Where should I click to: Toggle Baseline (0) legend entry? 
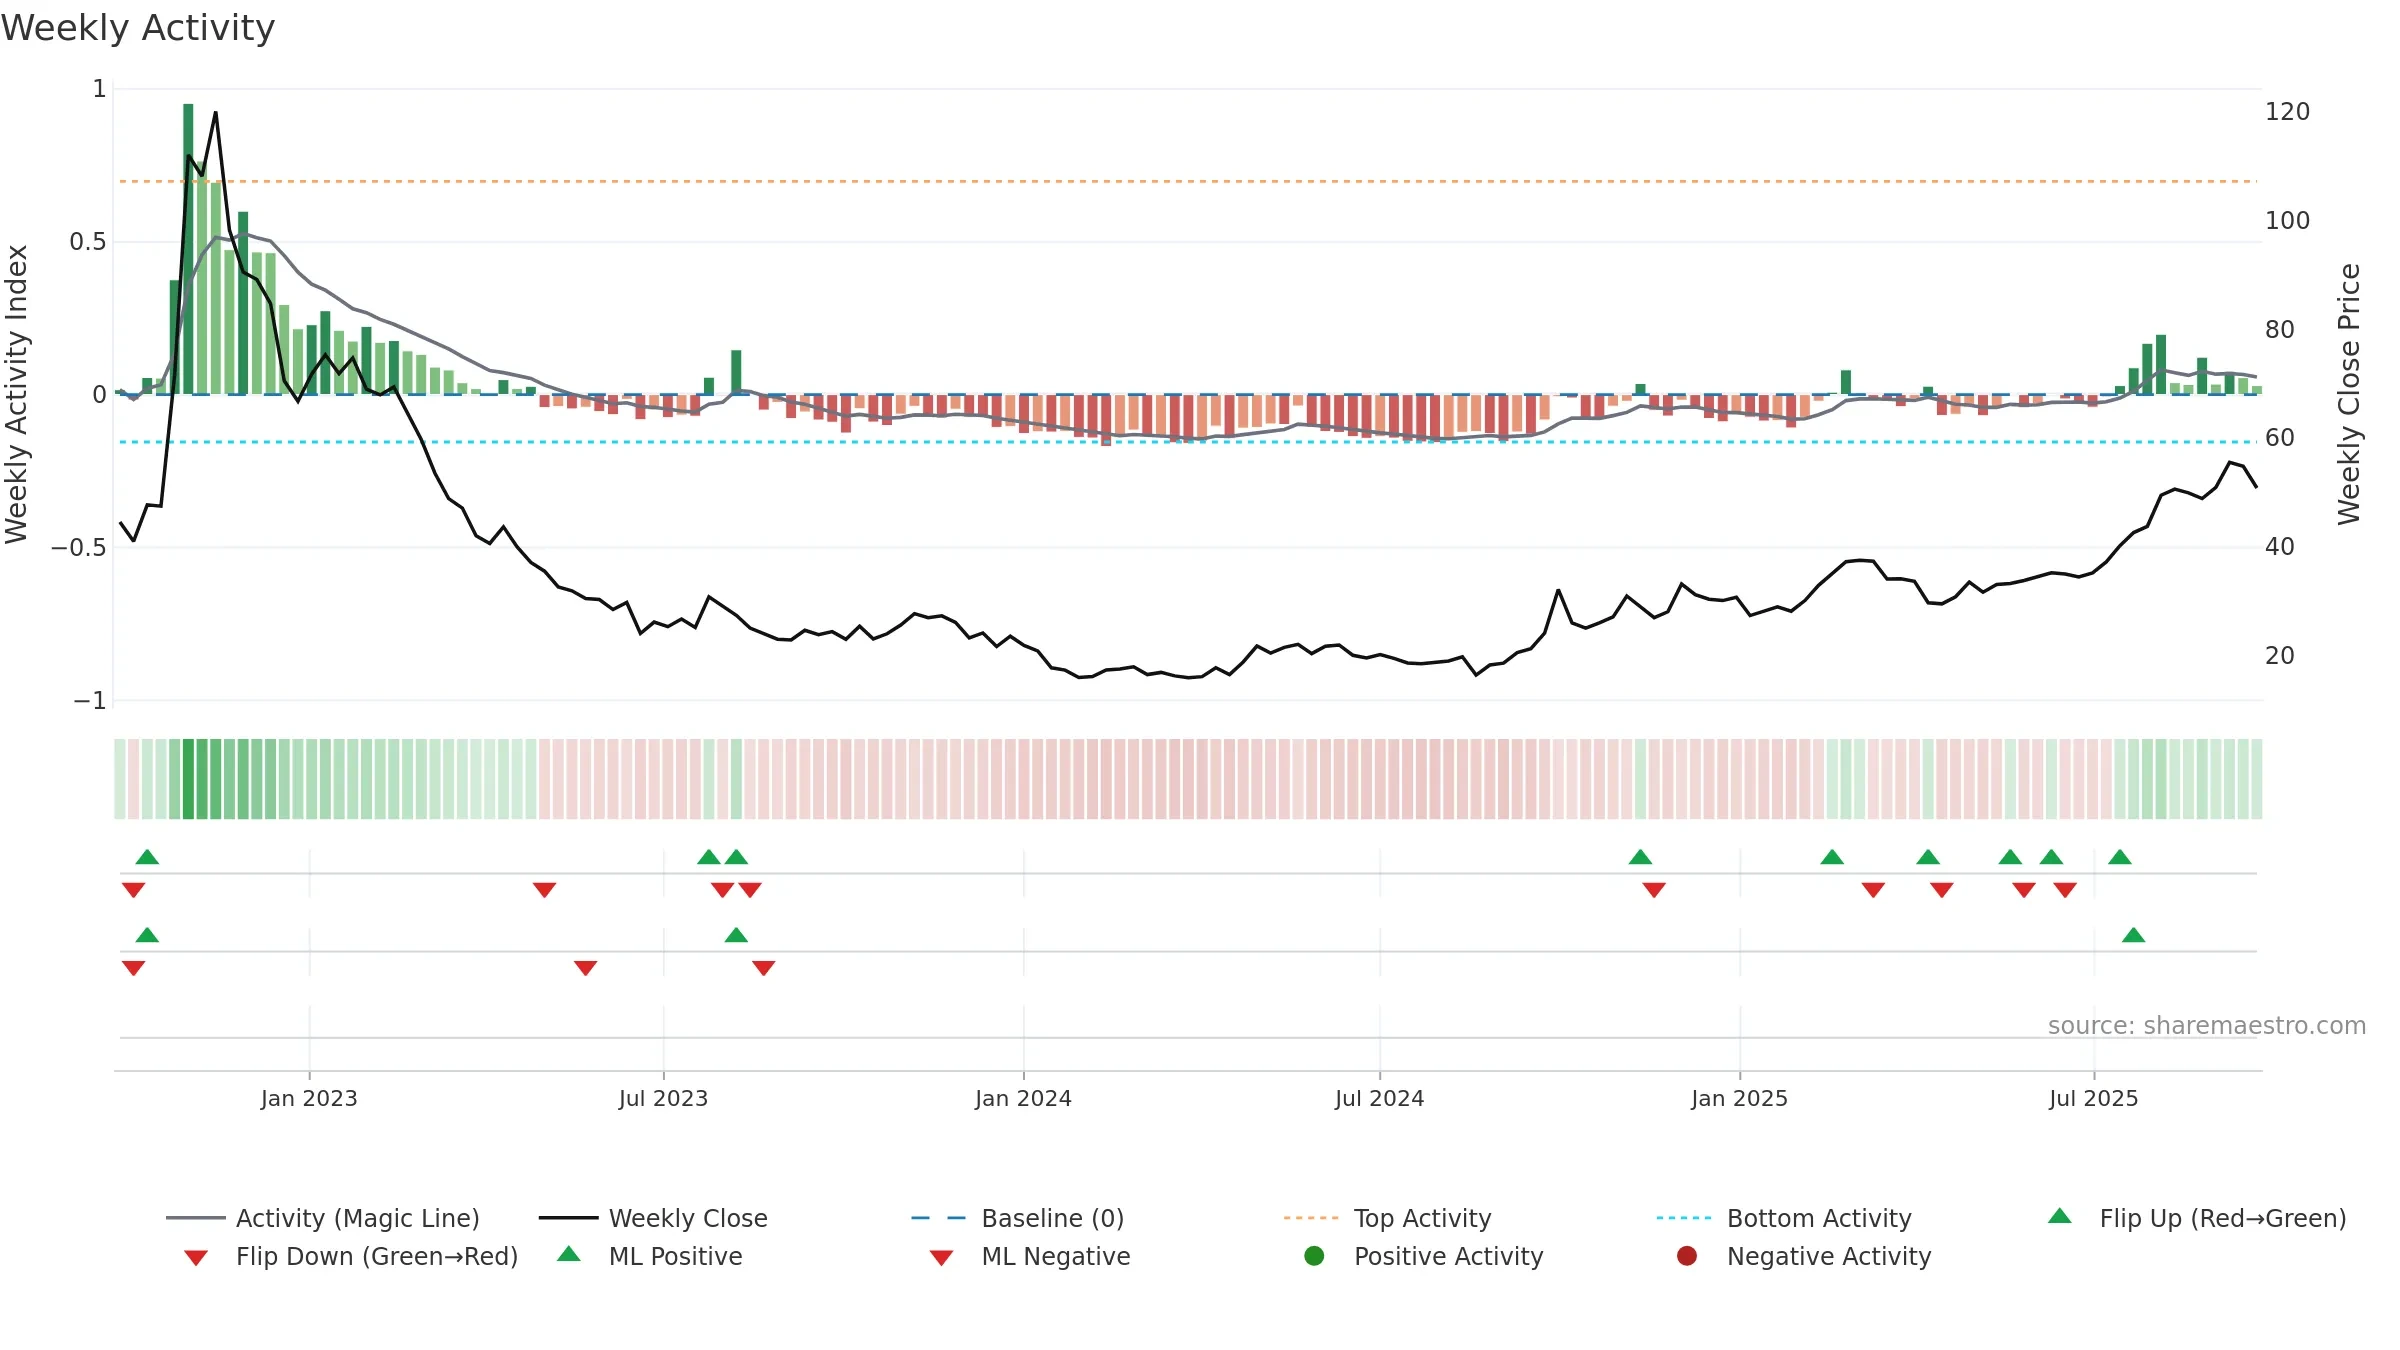1018,1218
